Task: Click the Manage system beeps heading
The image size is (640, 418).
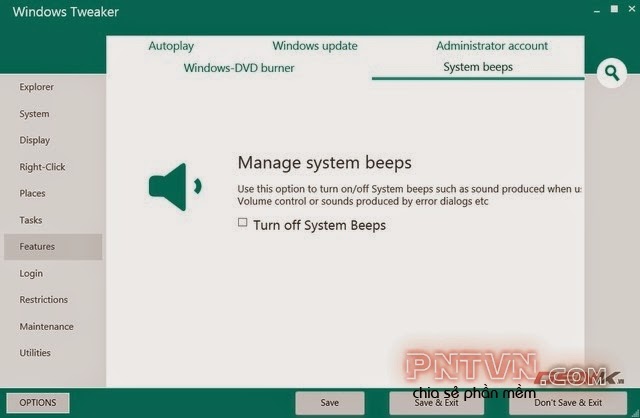Action: [324, 163]
